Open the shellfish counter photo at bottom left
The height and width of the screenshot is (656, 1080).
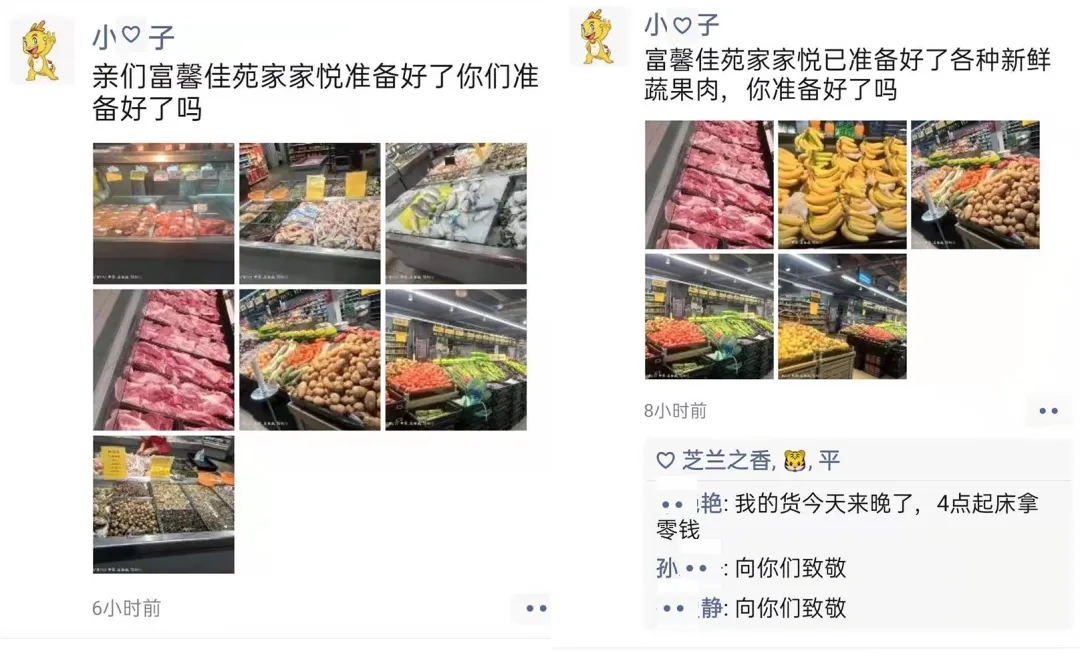pyautogui.click(x=164, y=504)
